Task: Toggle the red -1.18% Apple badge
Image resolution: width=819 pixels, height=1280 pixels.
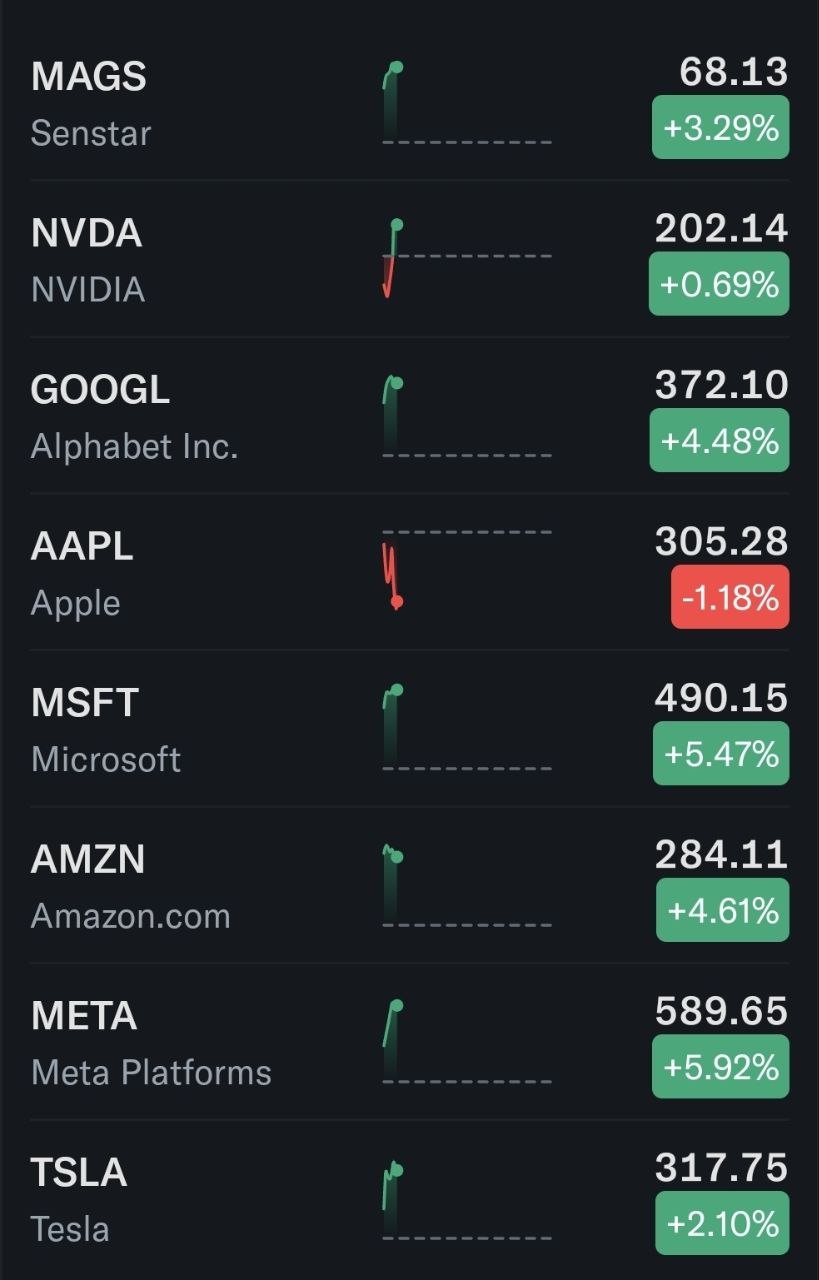Action: tap(730, 597)
